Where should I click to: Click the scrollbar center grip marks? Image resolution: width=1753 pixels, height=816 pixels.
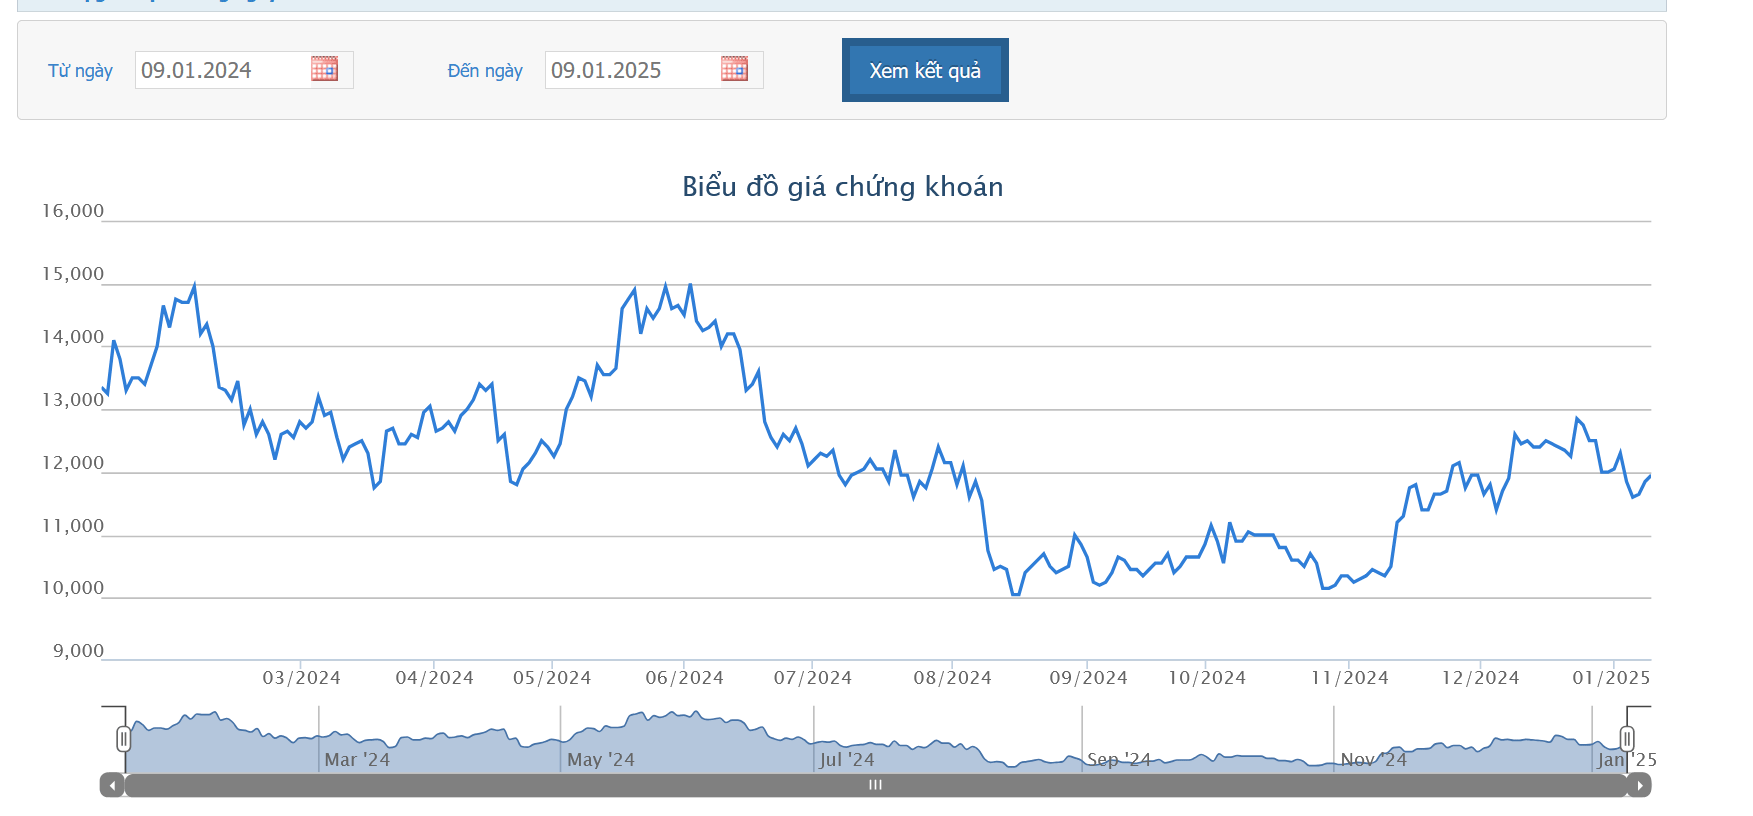875,786
